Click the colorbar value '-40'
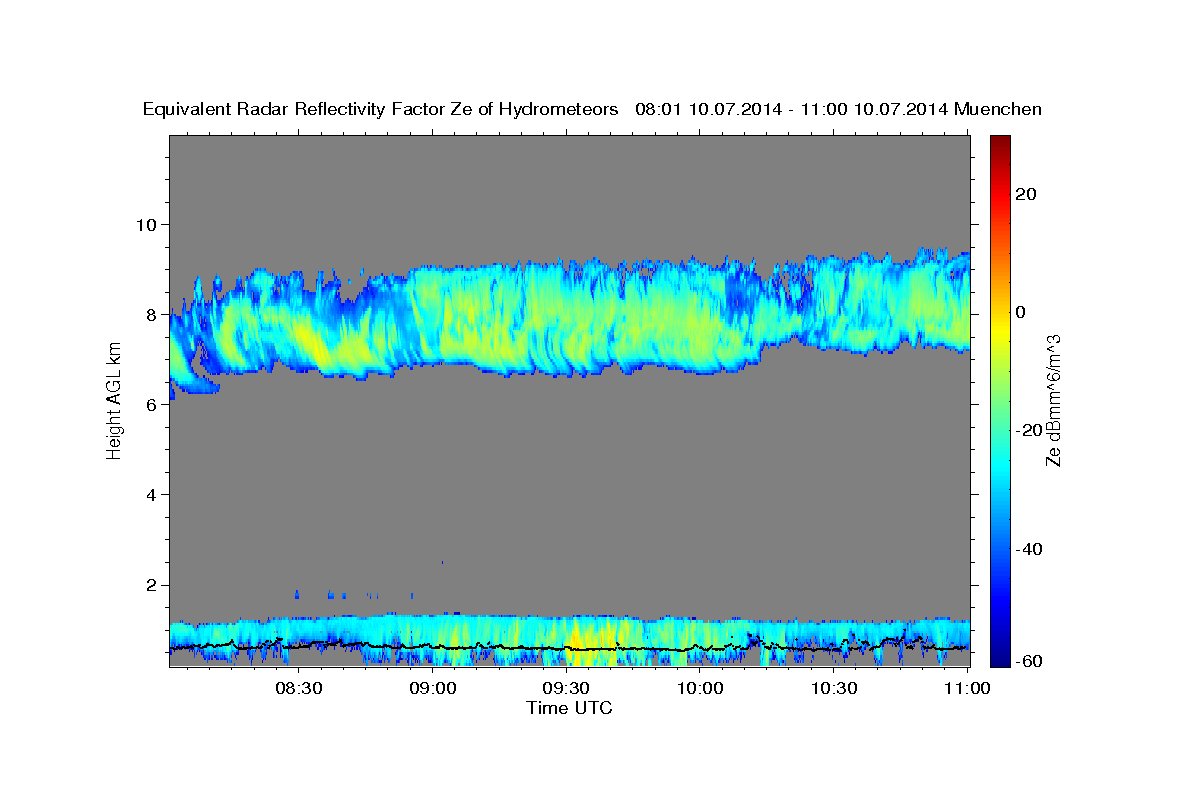This screenshot has height=800, width=1200. tap(1029, 549)
